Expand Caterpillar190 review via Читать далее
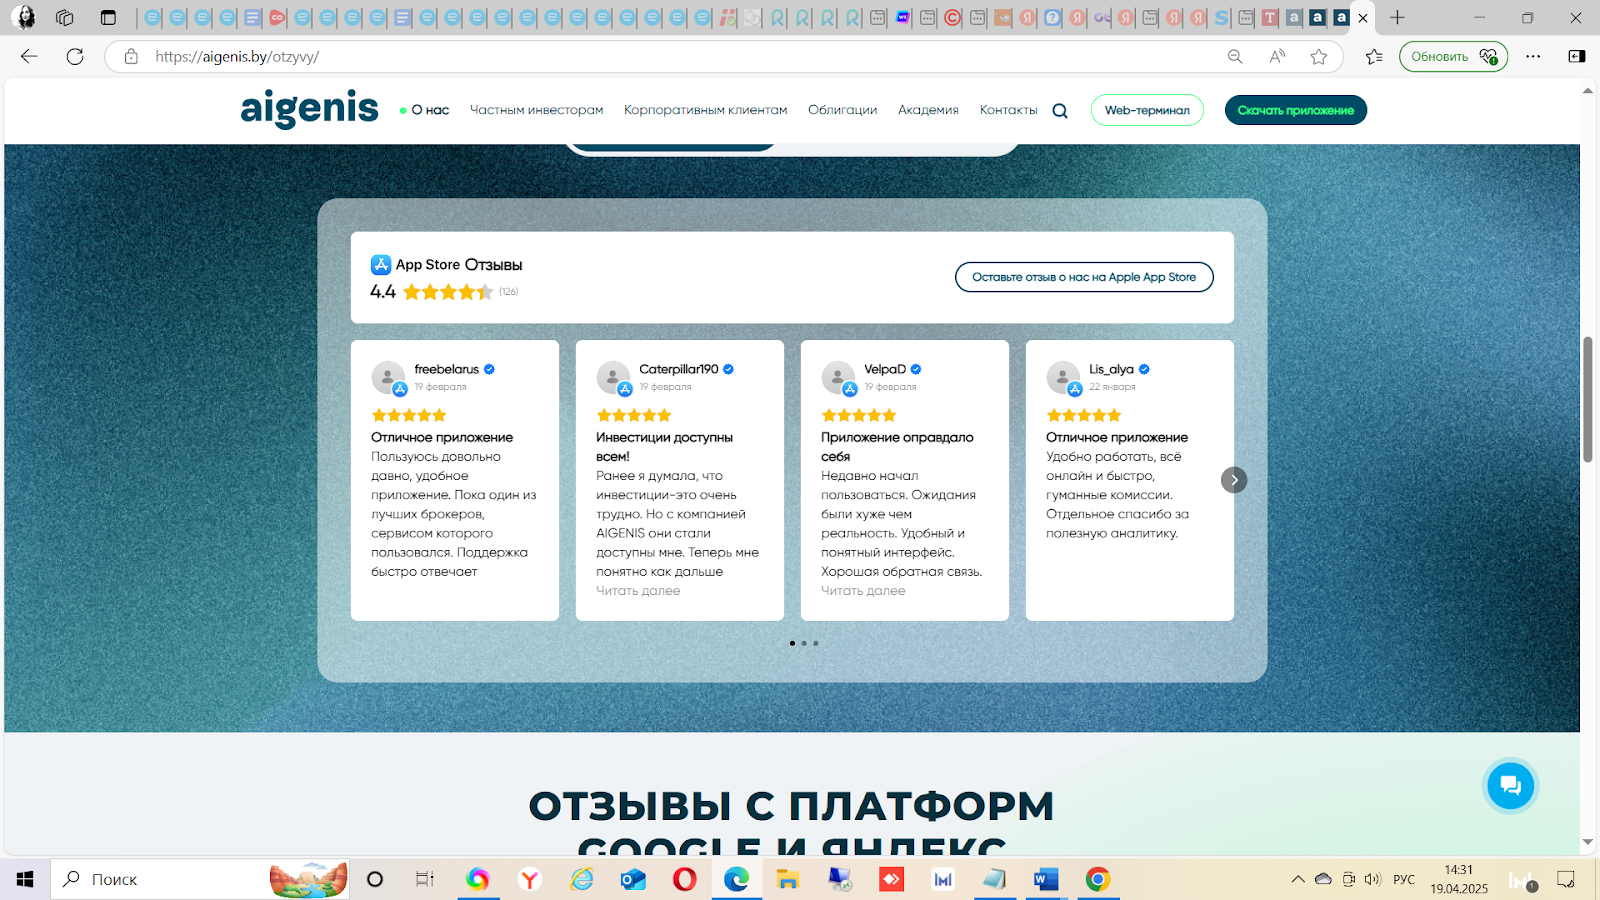The height and width of the screenshot is (900, 1600). point(638,591)
